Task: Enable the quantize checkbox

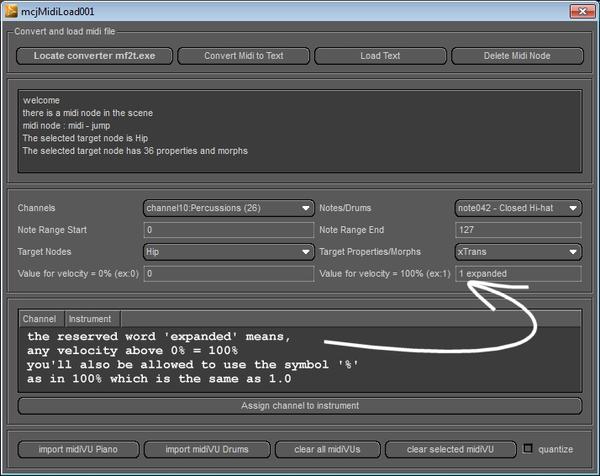Action: [x=528, y=448]
